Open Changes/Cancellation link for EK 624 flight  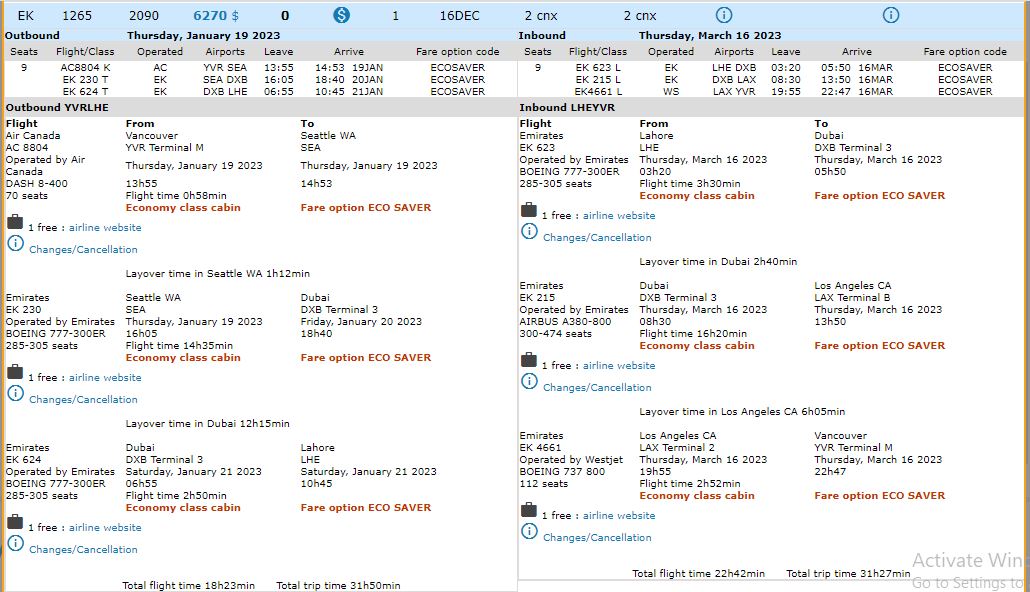point(83,550)
